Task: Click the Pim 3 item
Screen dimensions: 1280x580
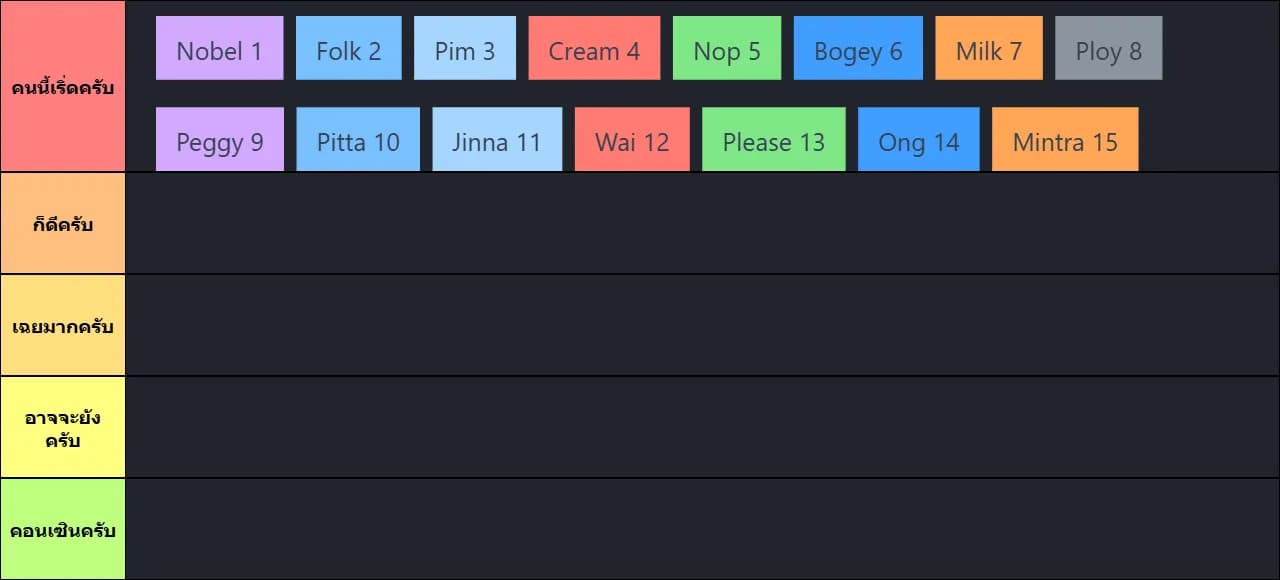Action: point(465,48)
